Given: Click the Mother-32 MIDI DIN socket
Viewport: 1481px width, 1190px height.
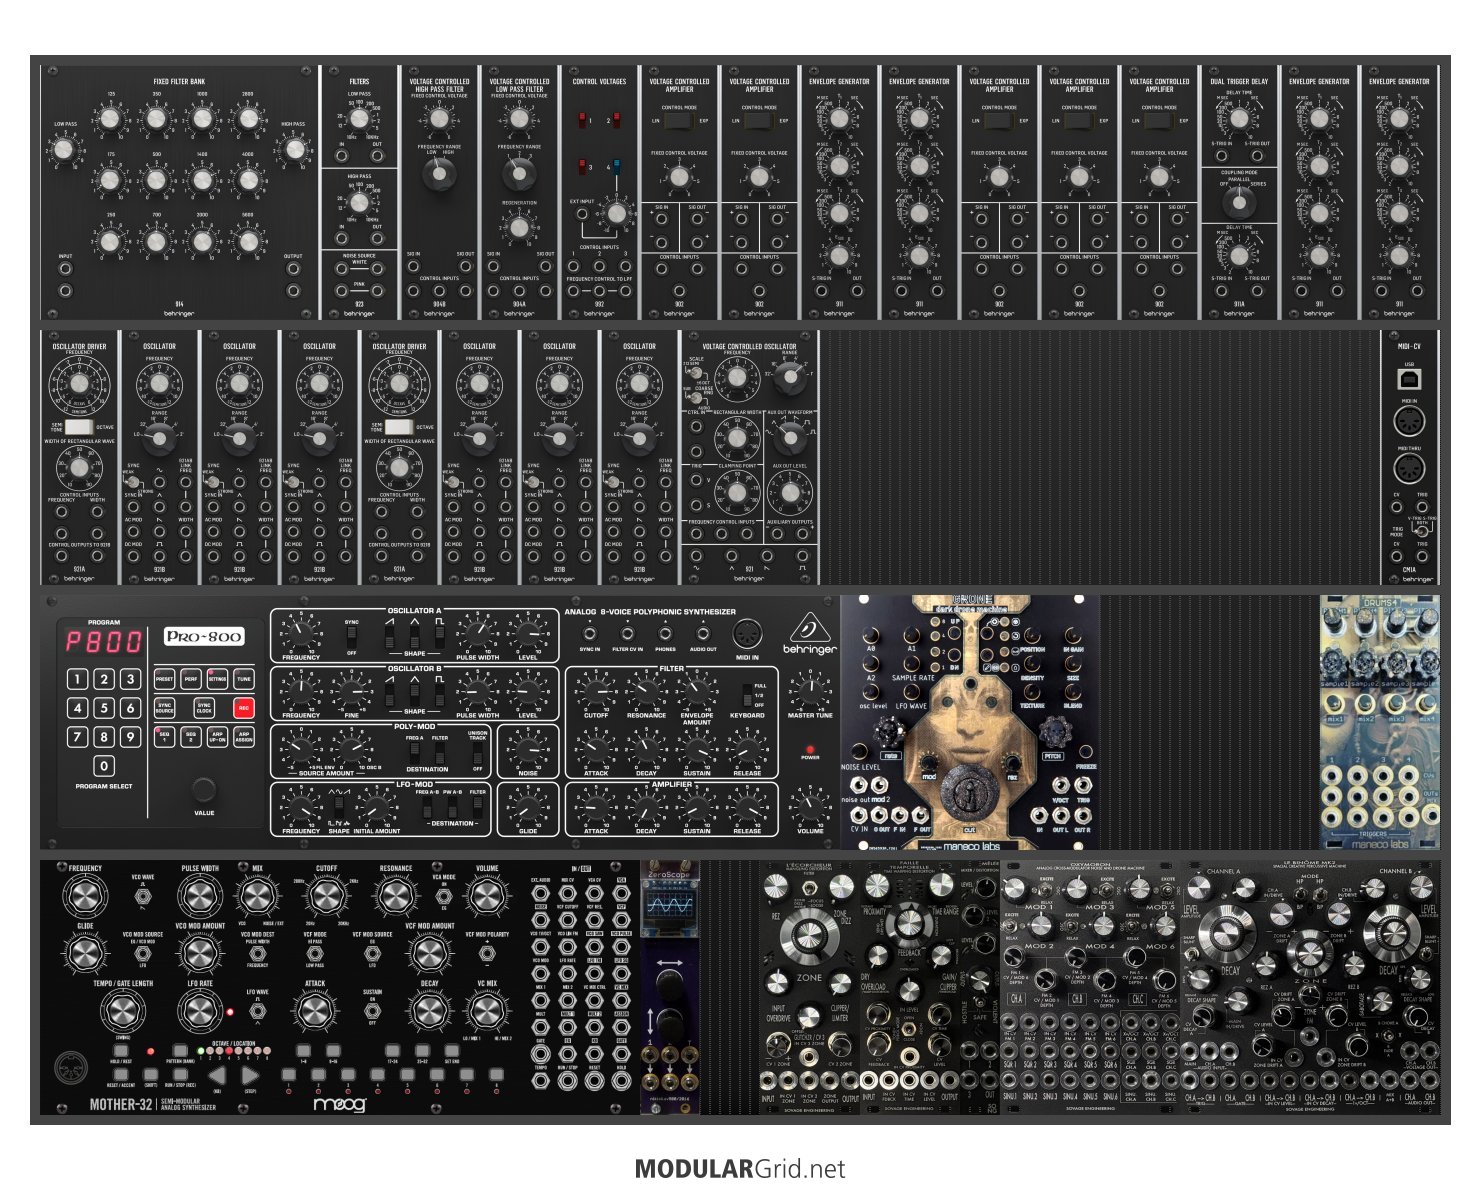Looking at the screenshot, I should [71, 1068].
